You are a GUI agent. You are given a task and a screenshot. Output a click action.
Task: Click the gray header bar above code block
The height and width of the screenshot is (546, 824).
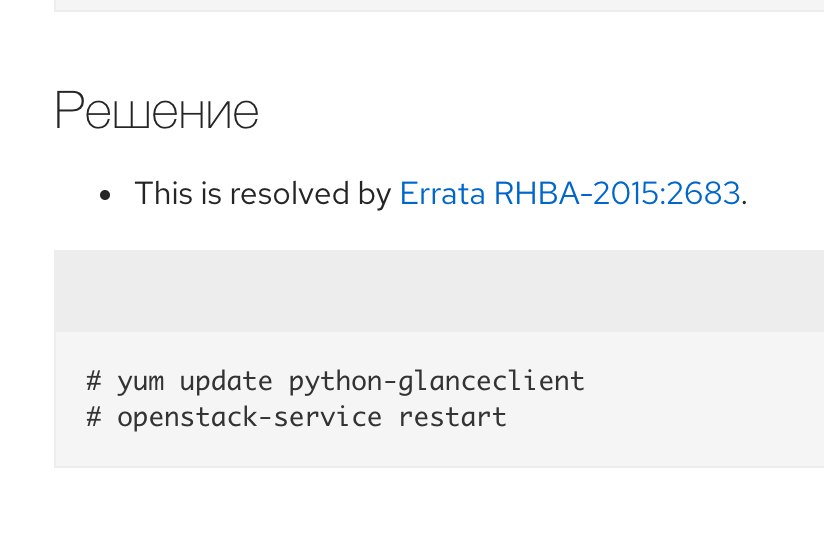click(x=439, y=291)
